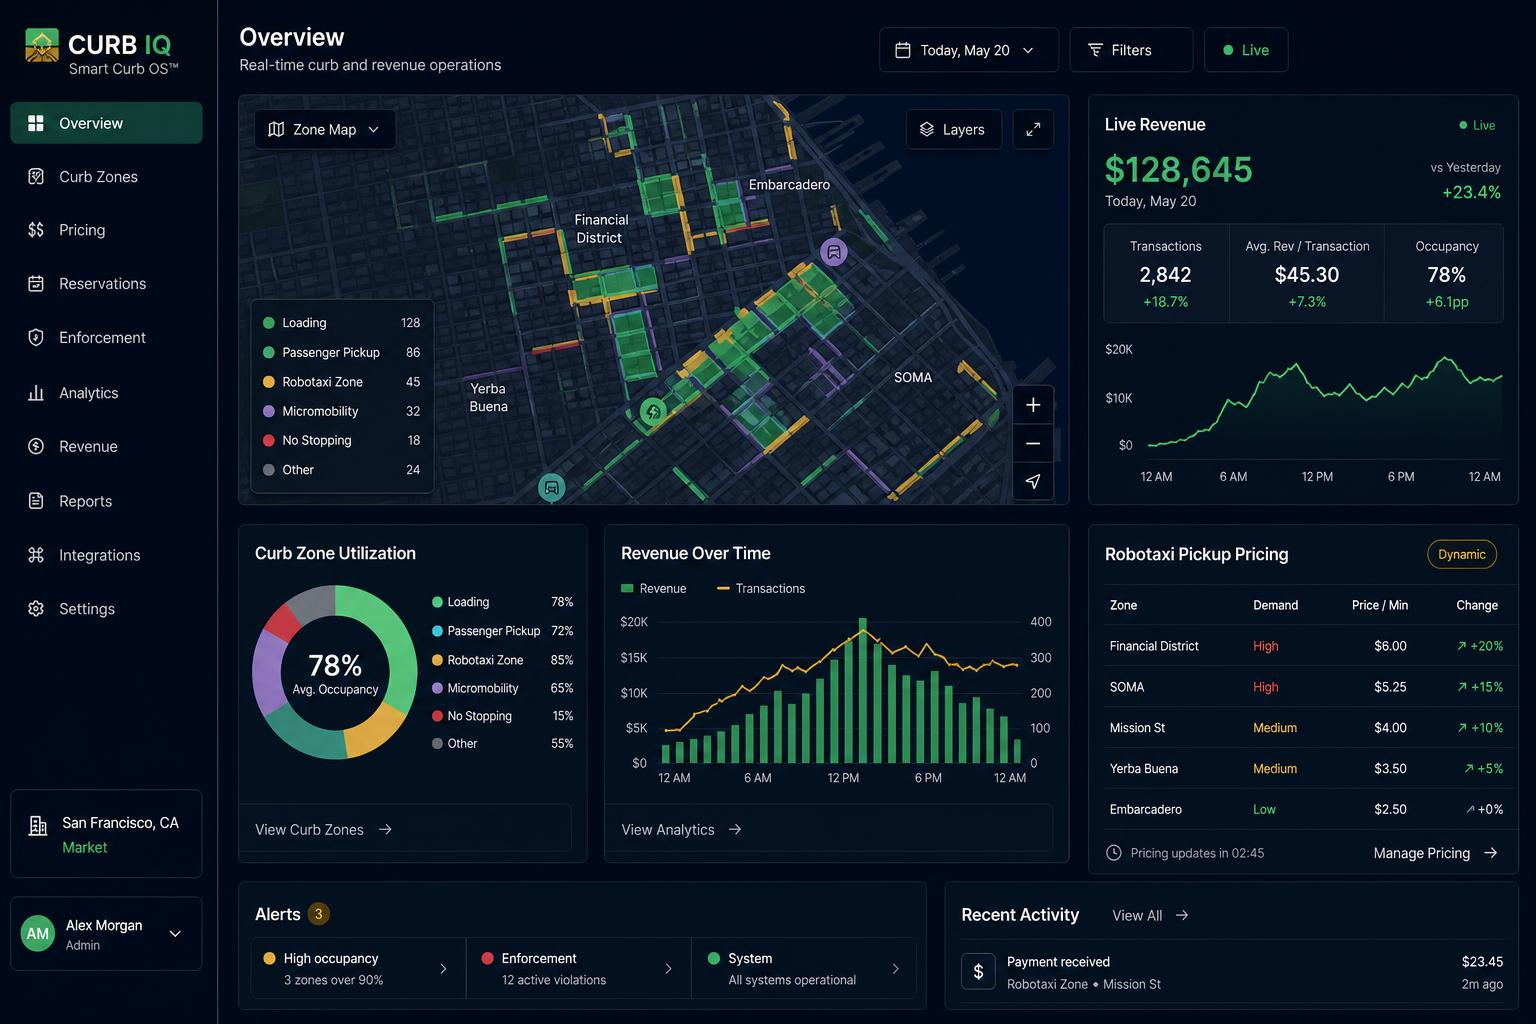Click the Mission St $4.00 price

1390,728
